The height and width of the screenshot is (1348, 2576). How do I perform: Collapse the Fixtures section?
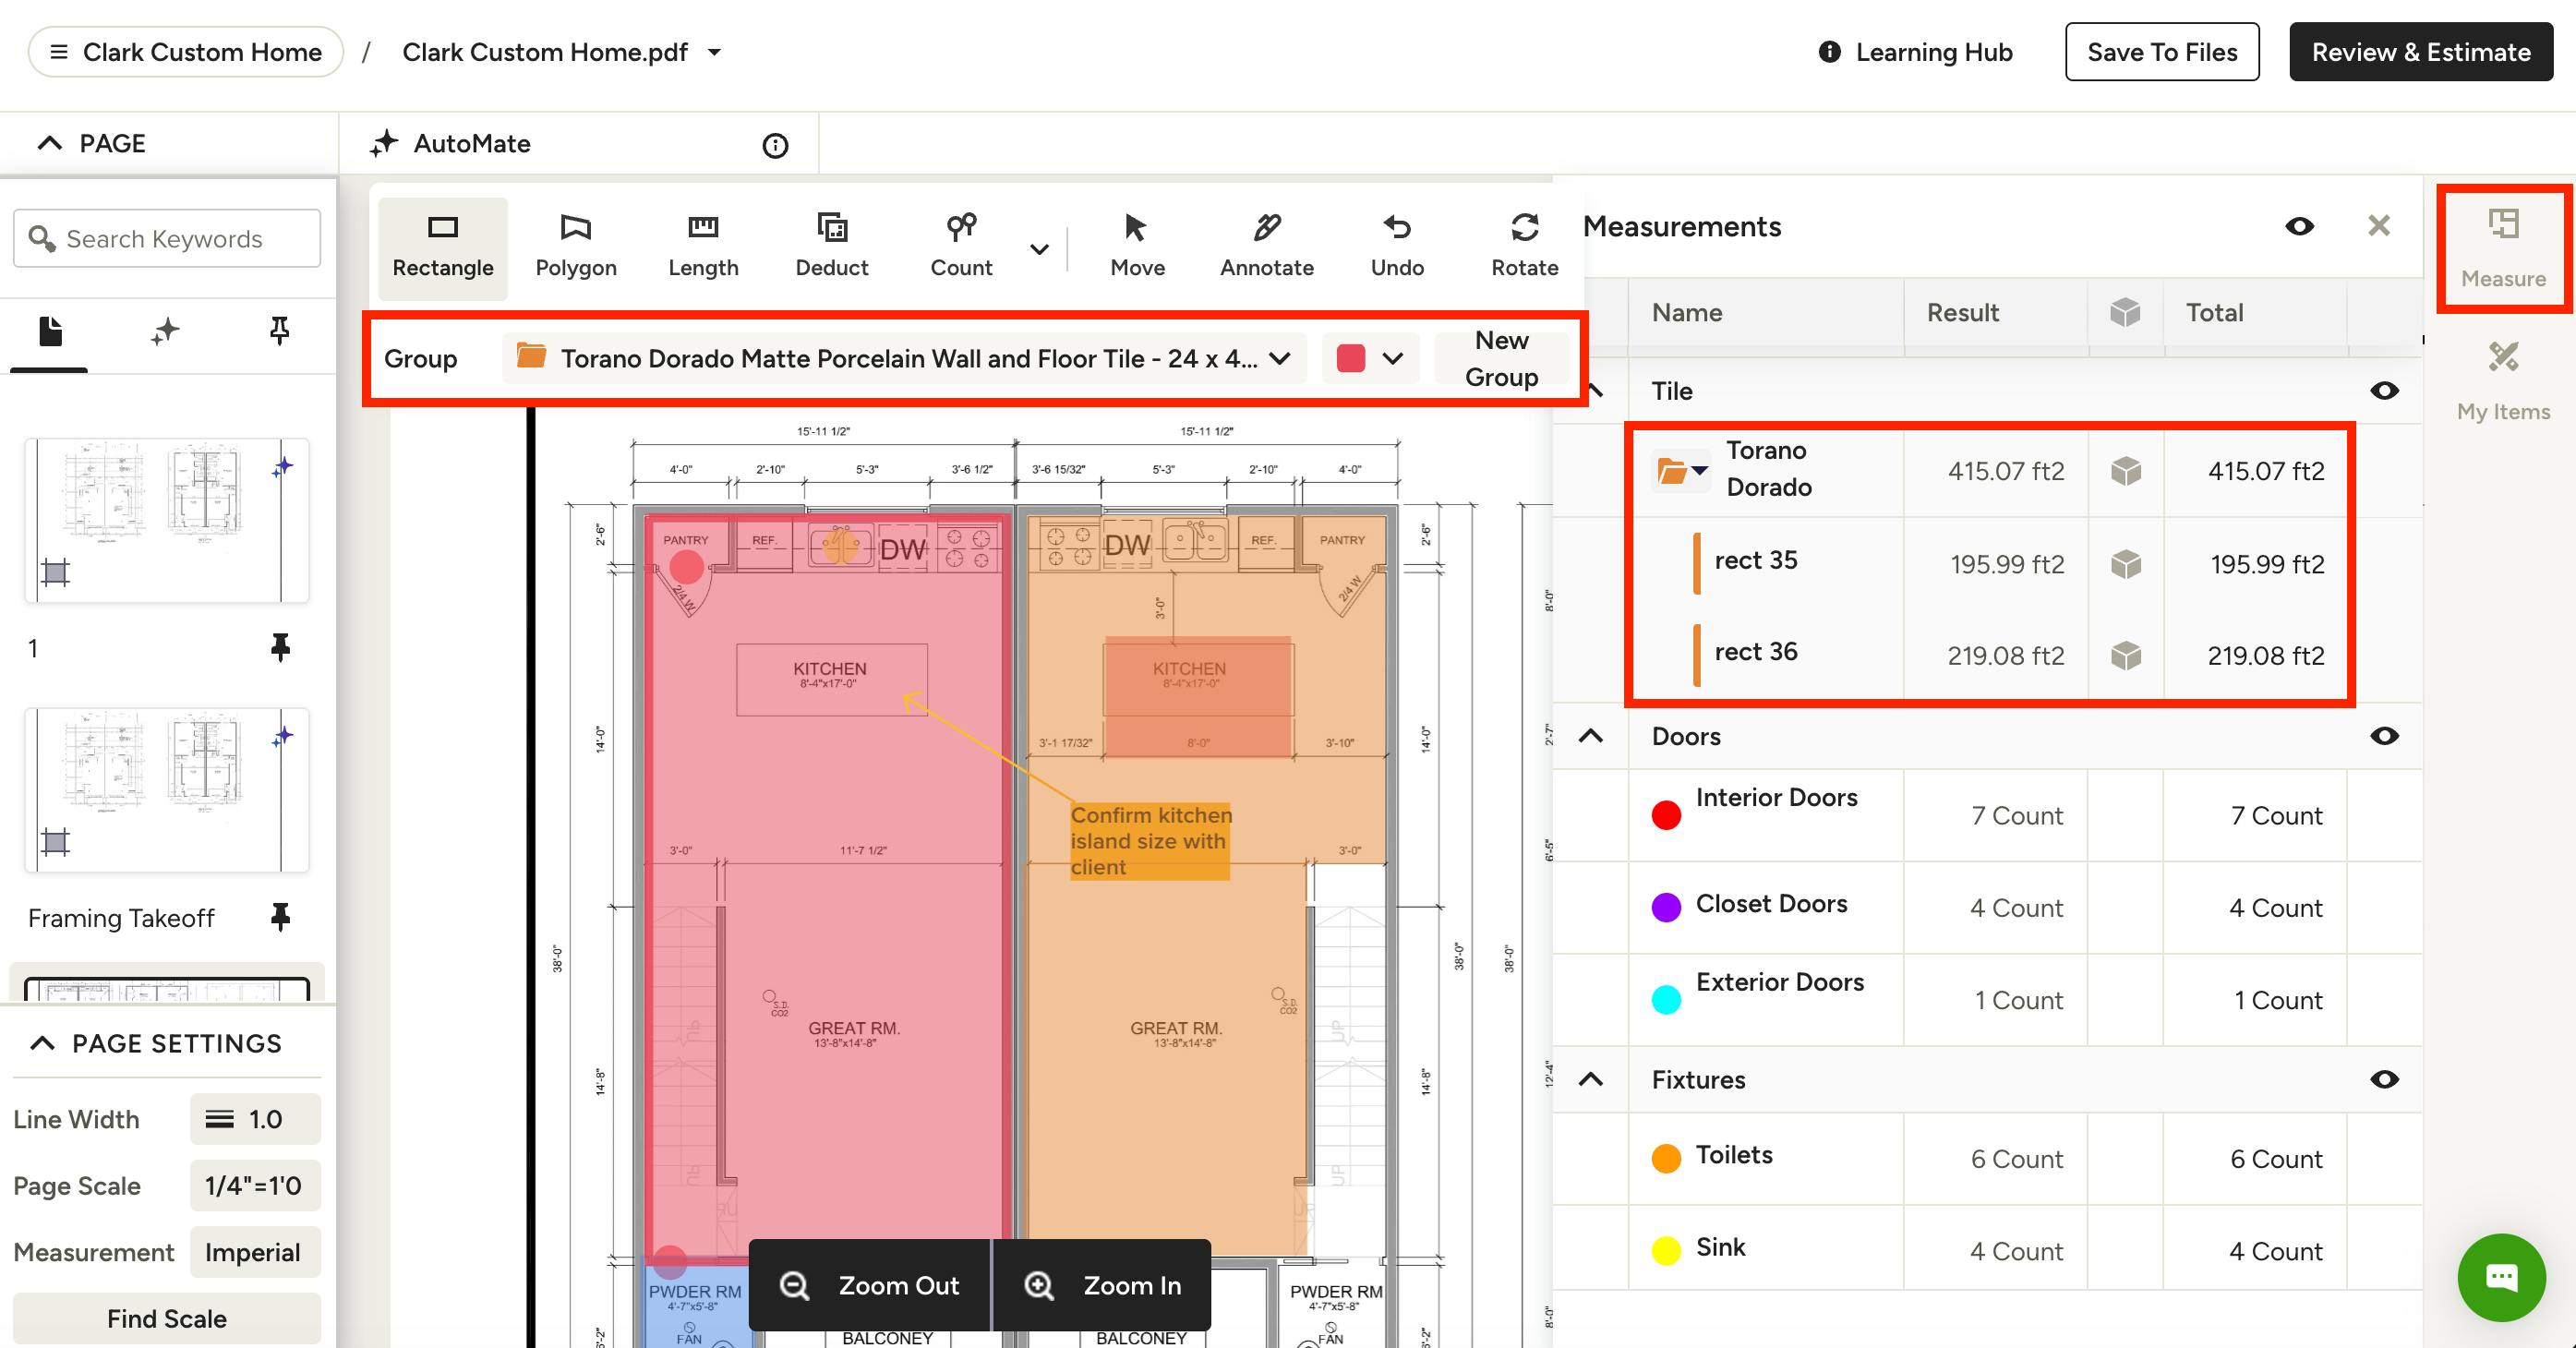(x=1591, y=1080)
